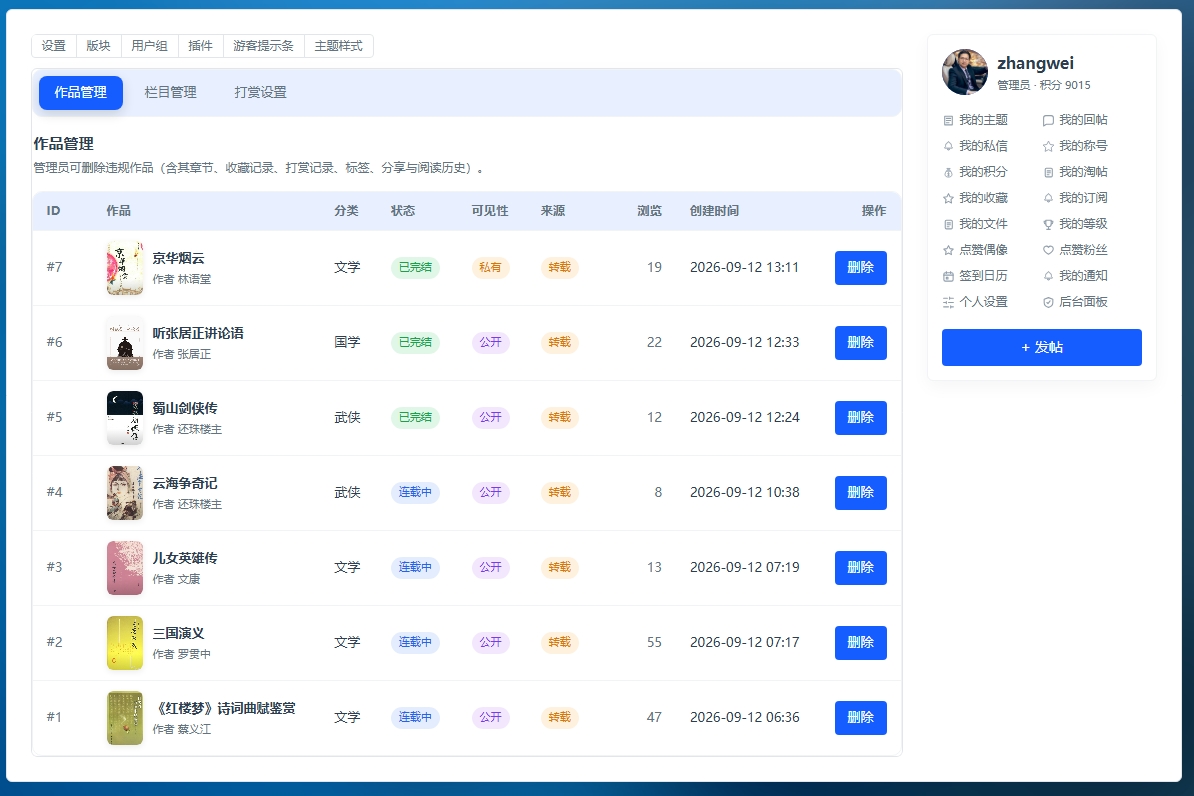This screenshot has height=796, width=1194.
Task: Click the 点赞偶像 star icon
Action: pyautogui.click(x=948, y=250)
